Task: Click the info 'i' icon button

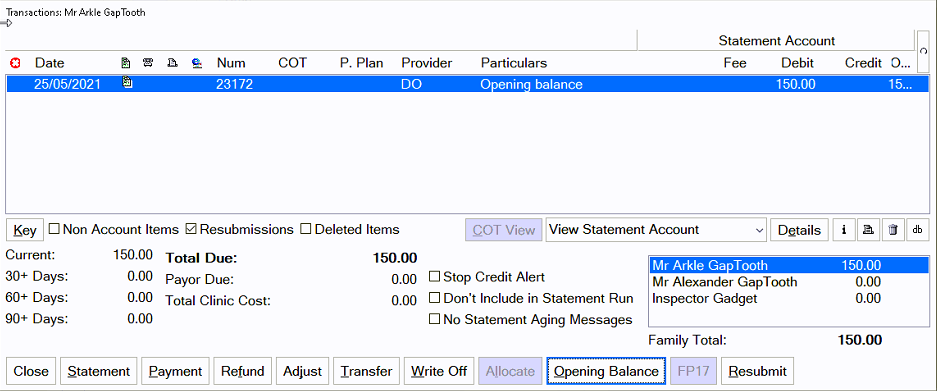Action: tap(844, 230)
